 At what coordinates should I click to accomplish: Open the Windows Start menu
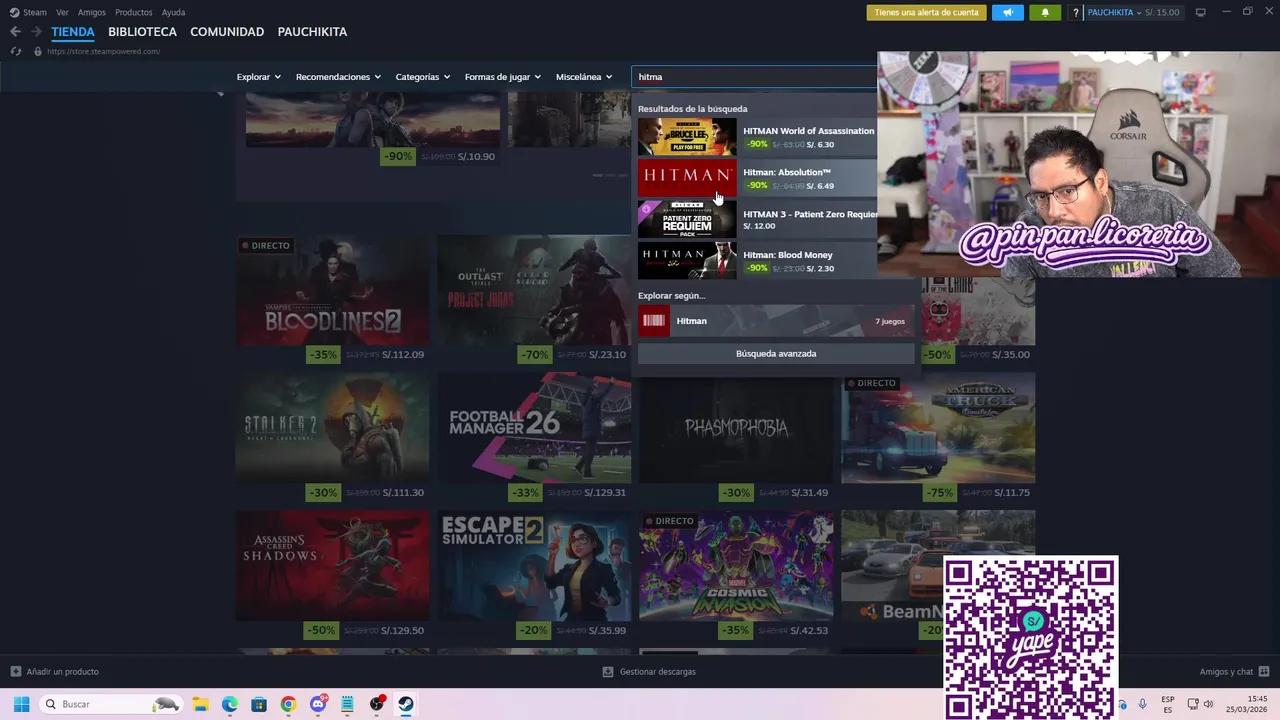coord(21,704)
